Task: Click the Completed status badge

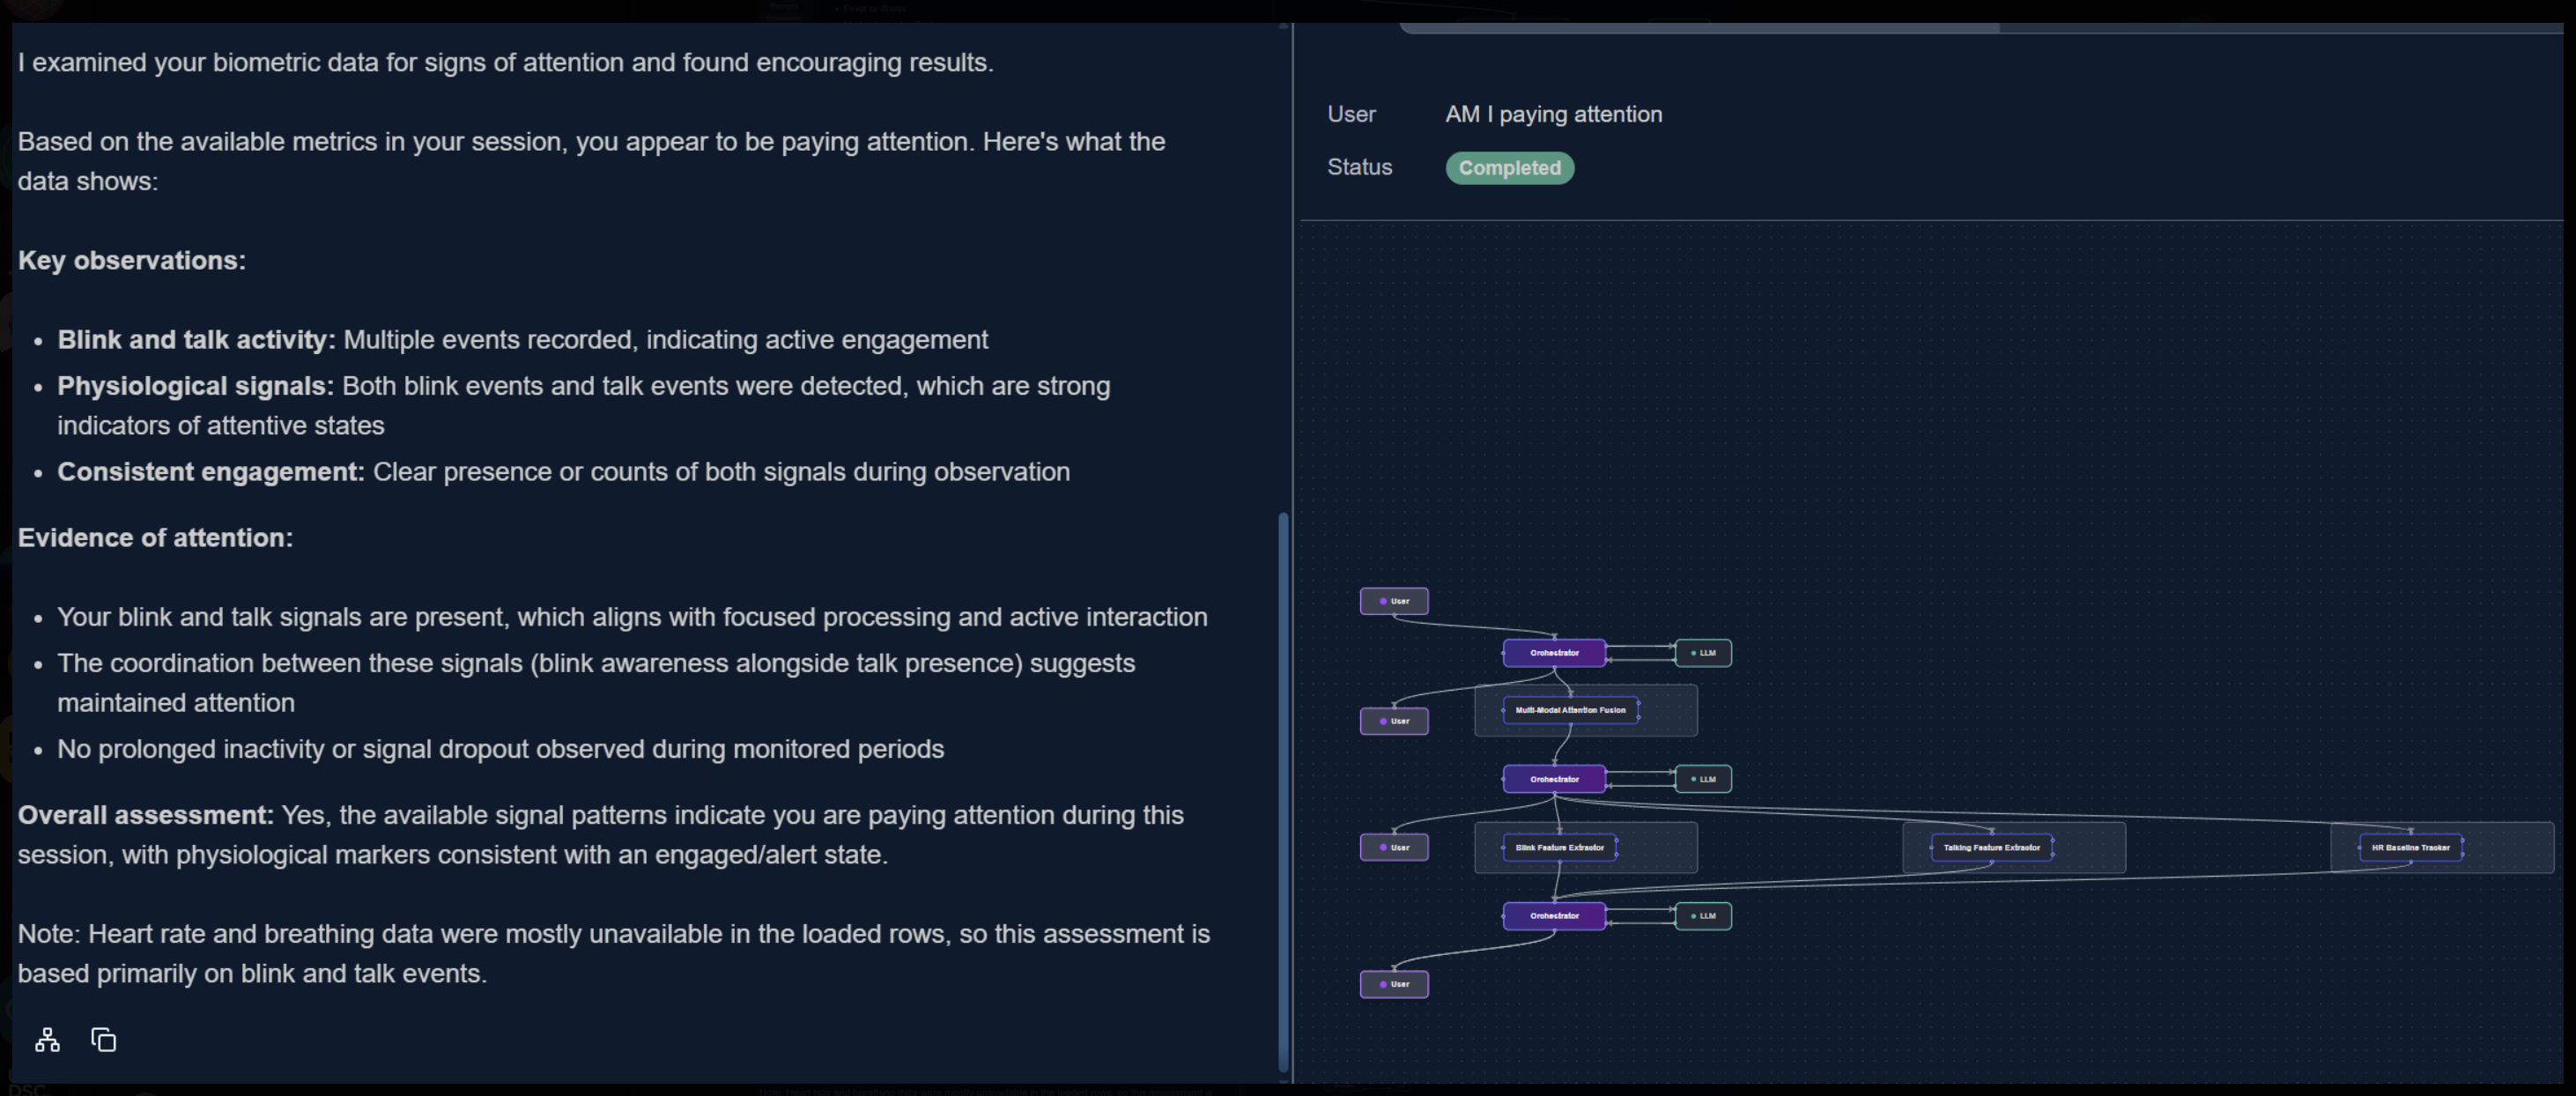Action: click(x=1509, y=168)
